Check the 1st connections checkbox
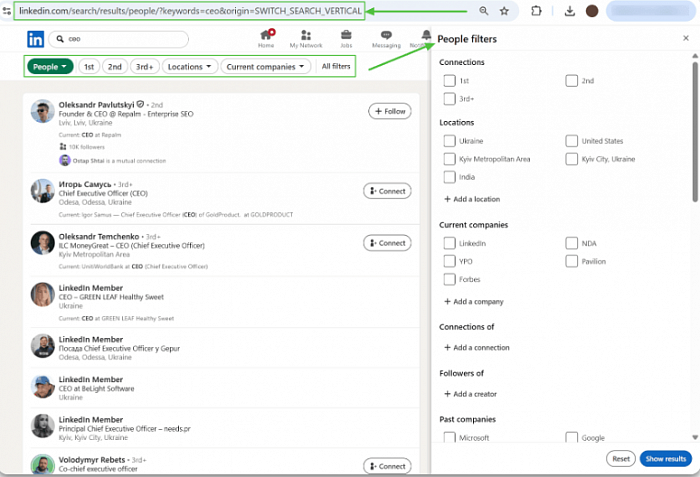 (450, 80)
